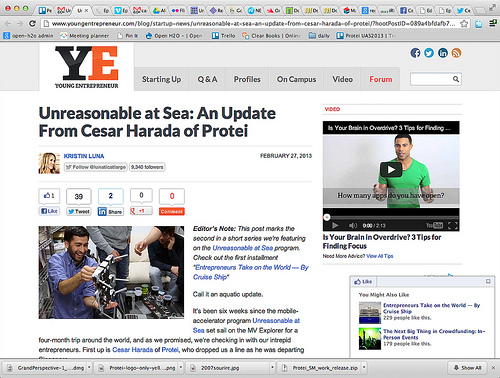The image size is (500, 378).
Task: Open the red Comment button
Action: (x=172, y=211)
